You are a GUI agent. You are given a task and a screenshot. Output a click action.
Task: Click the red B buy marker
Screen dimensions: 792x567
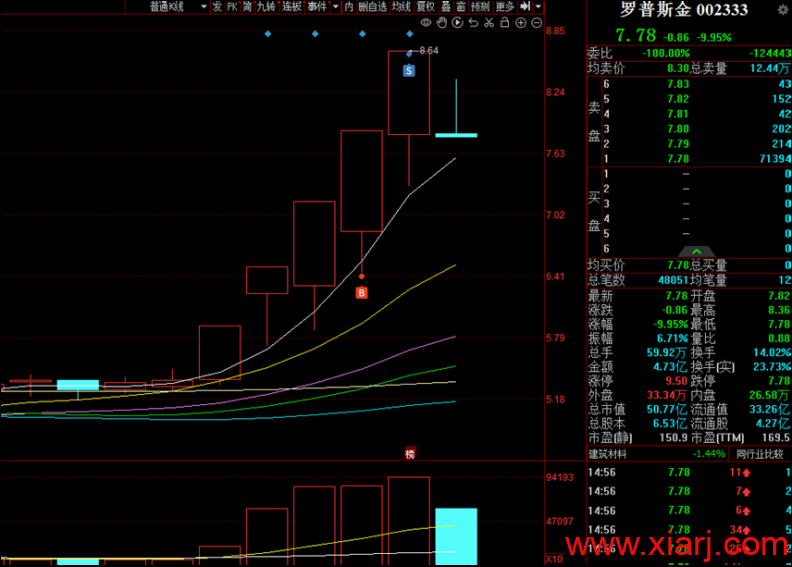[361, 292]
